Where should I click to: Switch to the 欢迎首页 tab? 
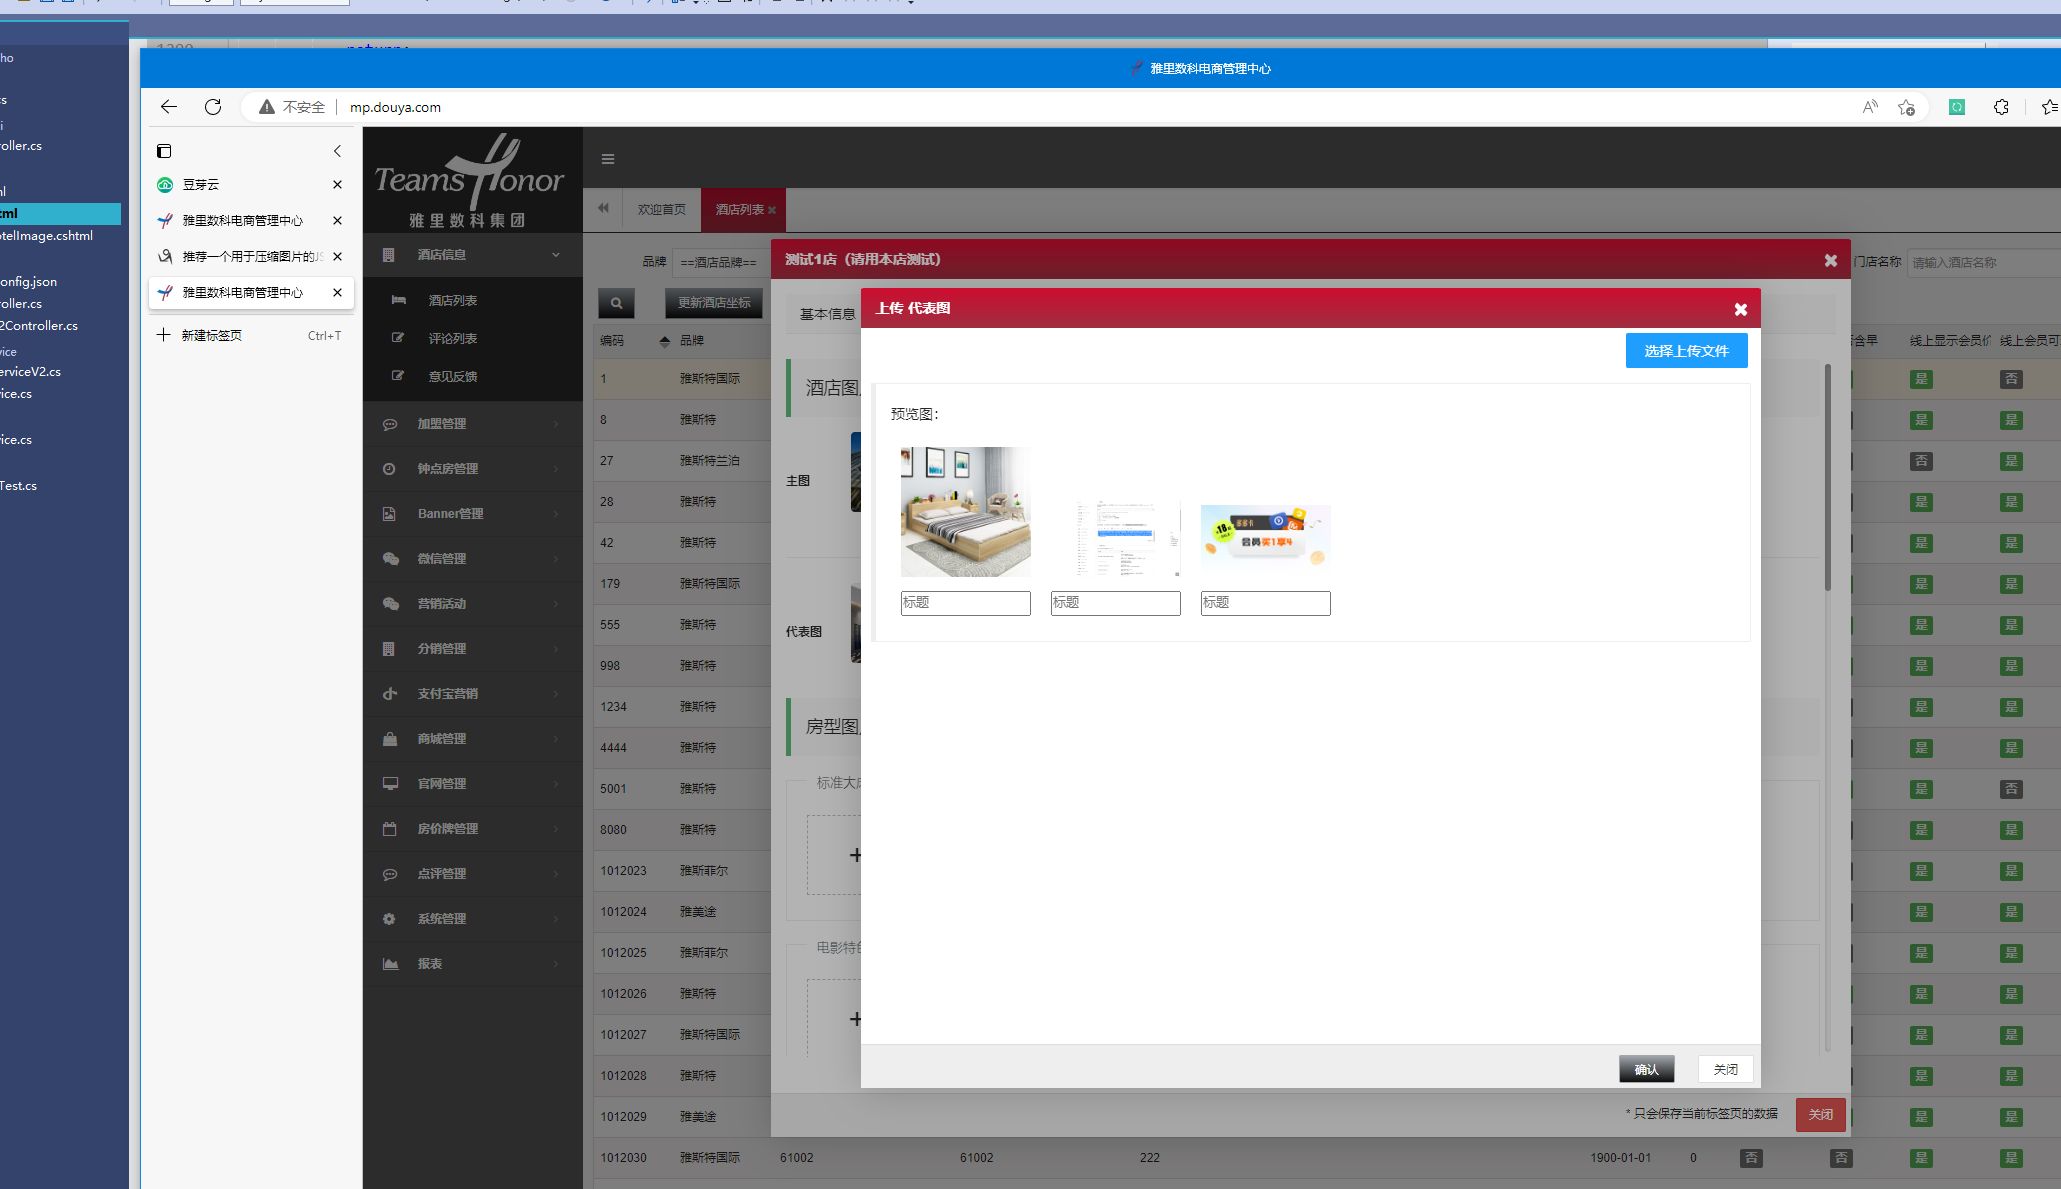tap(661, 210)
